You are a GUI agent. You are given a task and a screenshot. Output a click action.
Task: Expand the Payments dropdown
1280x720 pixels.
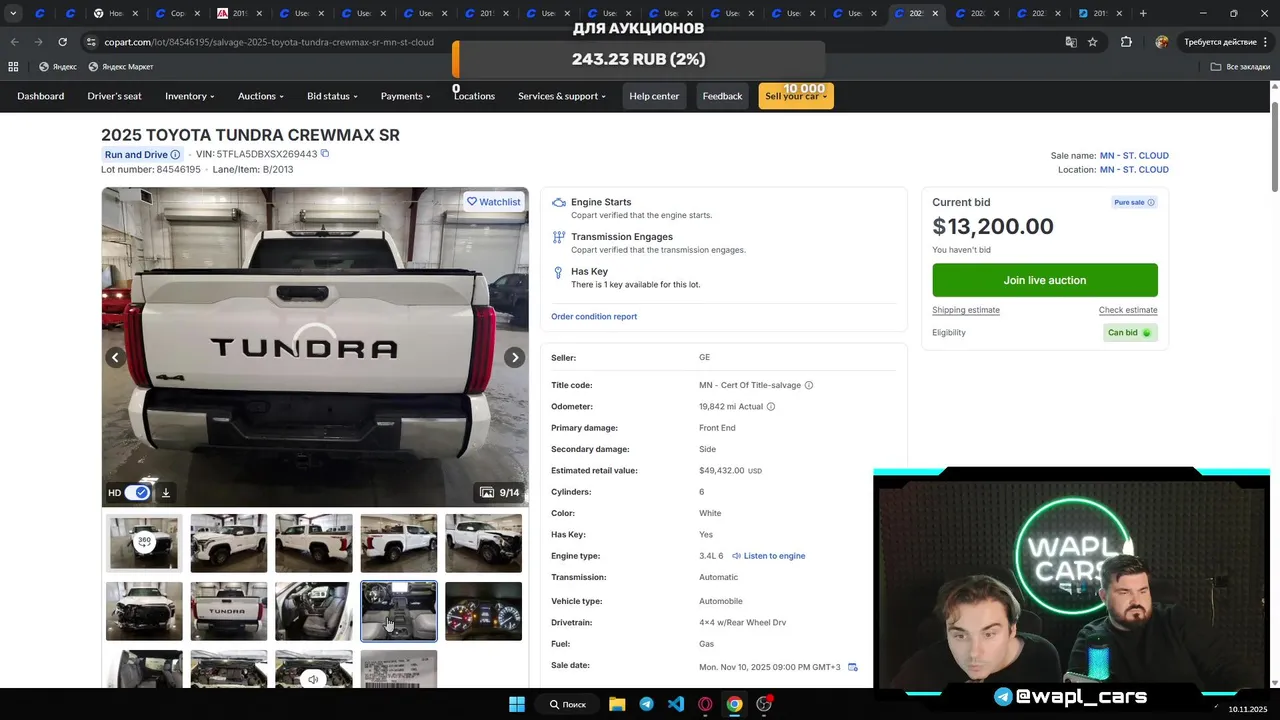click(405, 96)
